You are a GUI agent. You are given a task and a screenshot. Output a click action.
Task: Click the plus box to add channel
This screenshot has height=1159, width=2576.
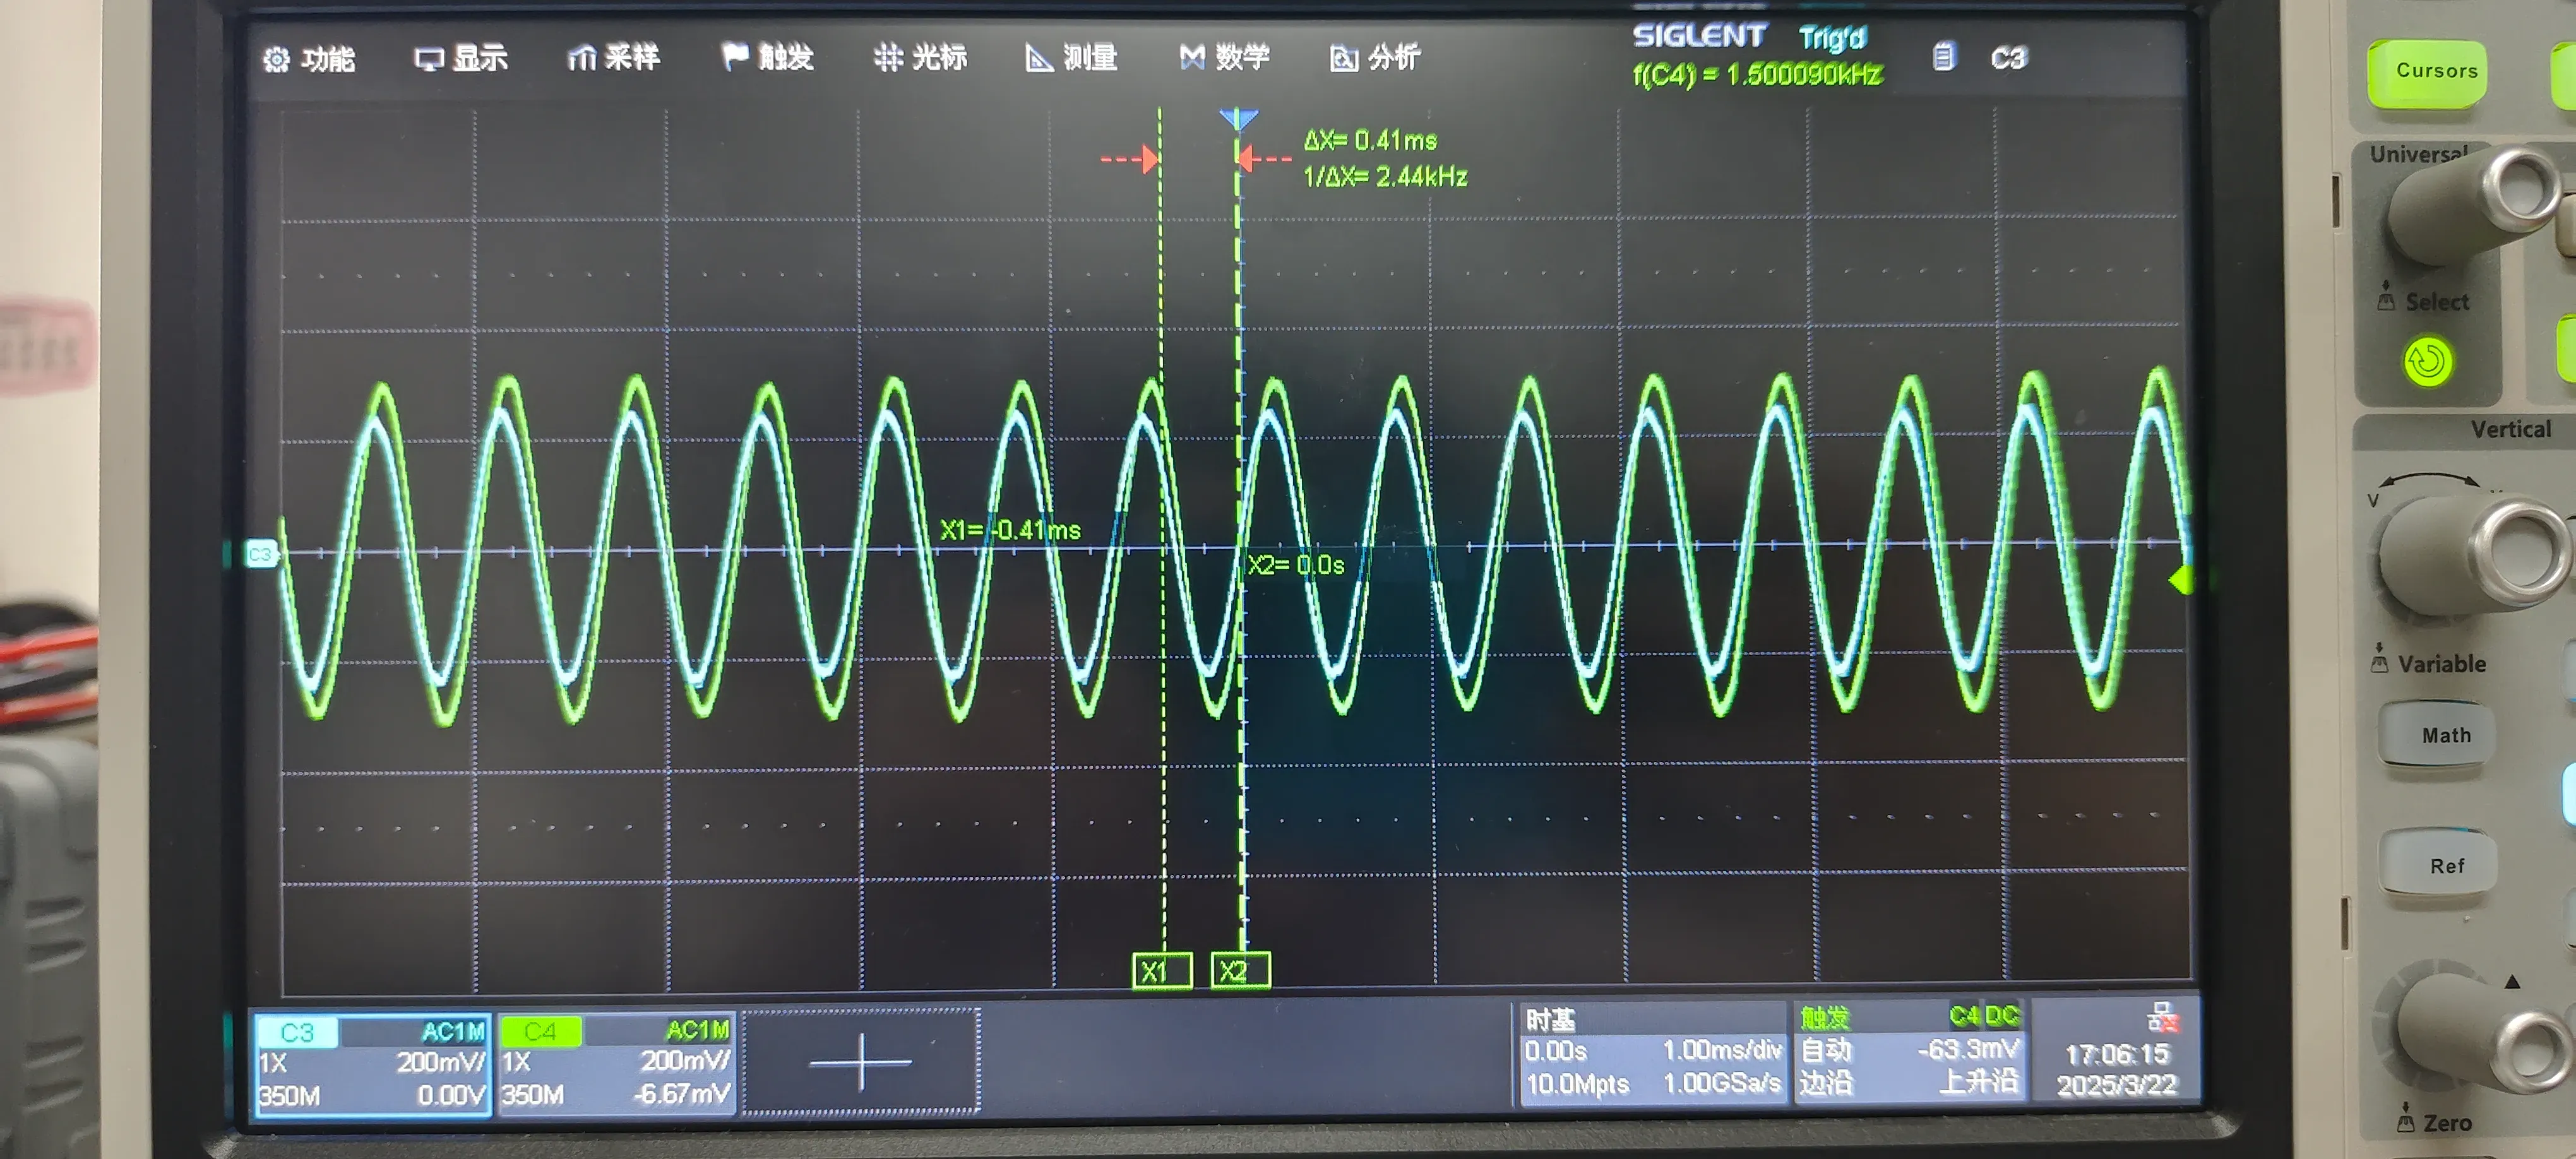(x=860, y=1061)
